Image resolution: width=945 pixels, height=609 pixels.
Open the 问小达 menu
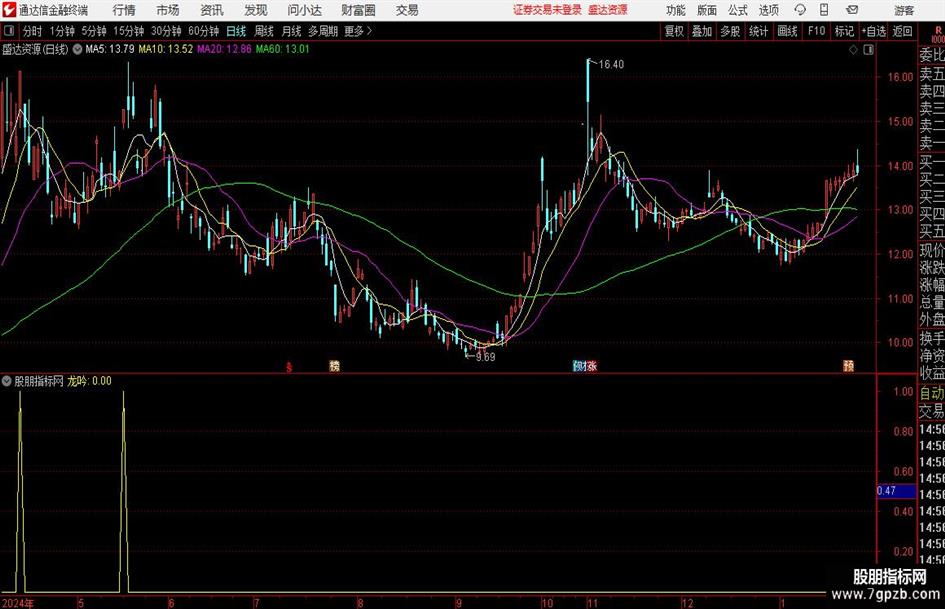(x=304, y=10)
